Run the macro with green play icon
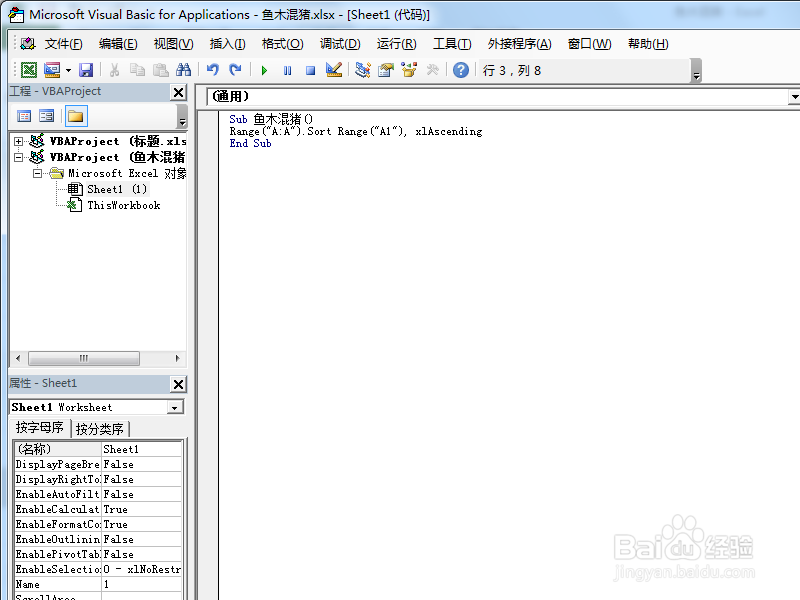 point(264,70)
